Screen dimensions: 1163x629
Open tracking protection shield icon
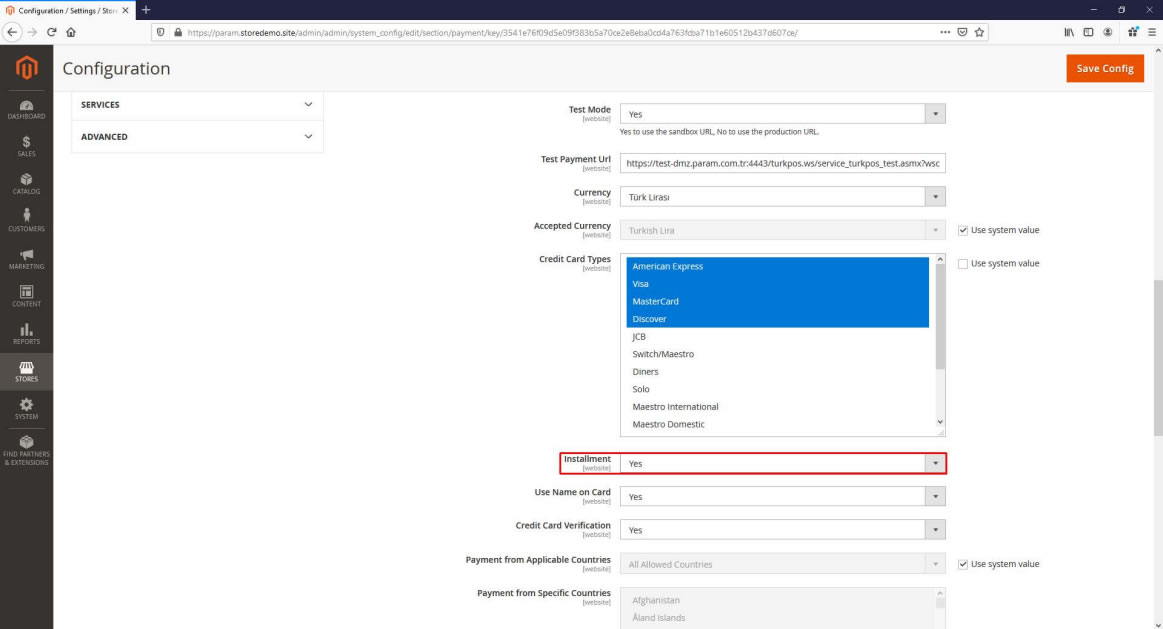(x=160, y=32)
